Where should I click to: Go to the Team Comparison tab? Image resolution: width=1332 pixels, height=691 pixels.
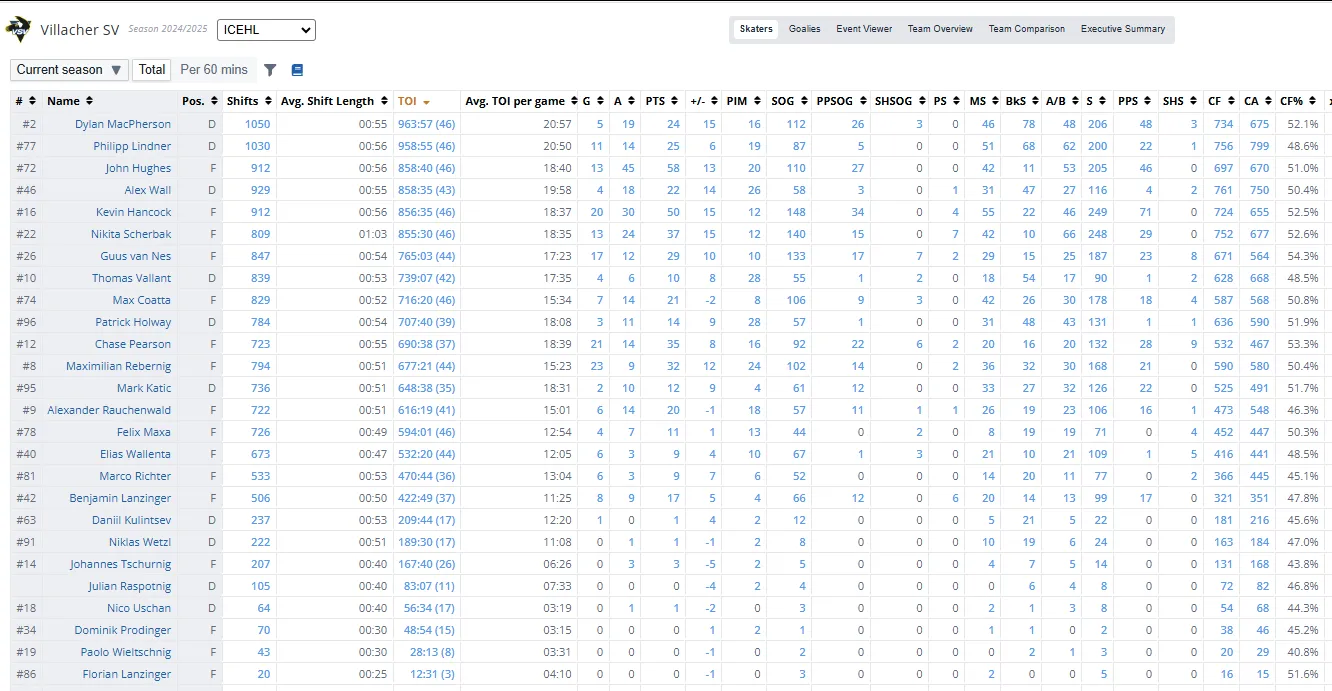tap(1026, 29)
